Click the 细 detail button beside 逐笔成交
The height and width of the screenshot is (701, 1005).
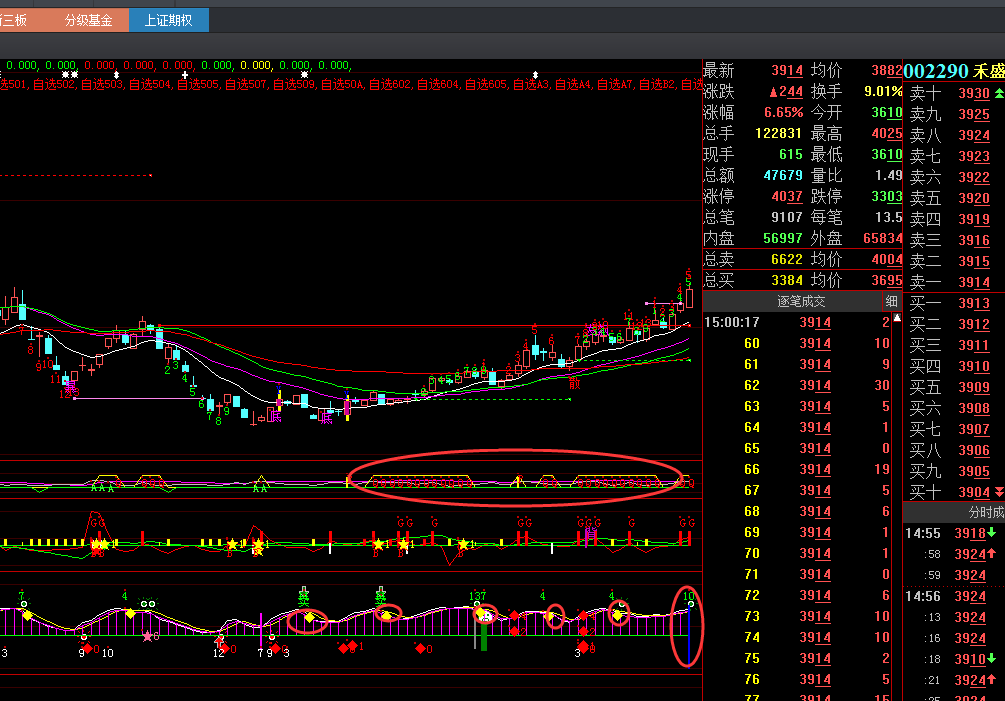point(892,301)
